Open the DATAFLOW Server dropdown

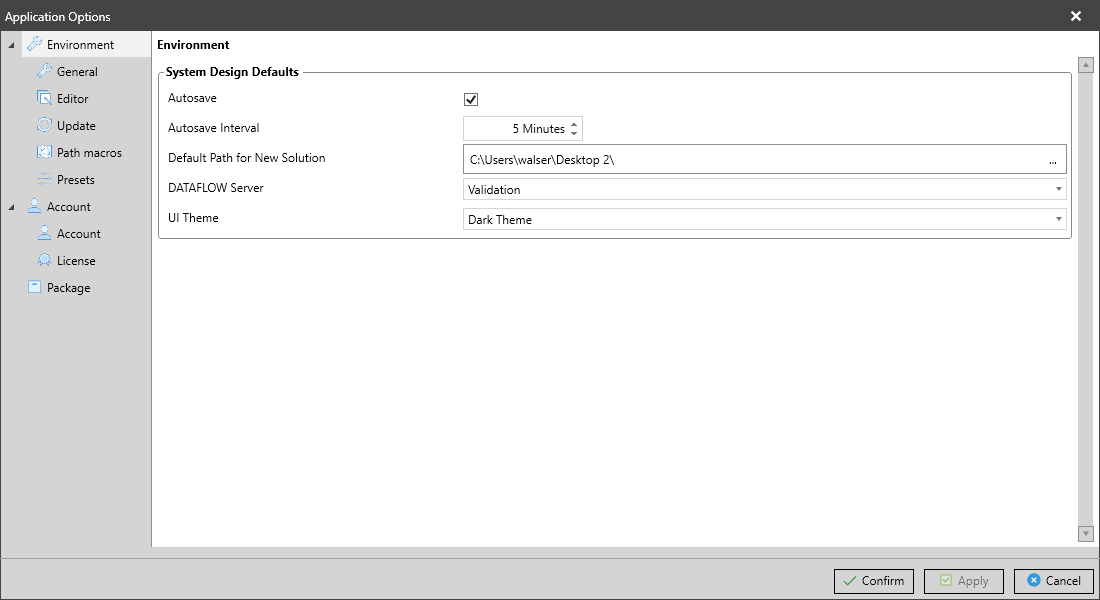tap(765, 189)
